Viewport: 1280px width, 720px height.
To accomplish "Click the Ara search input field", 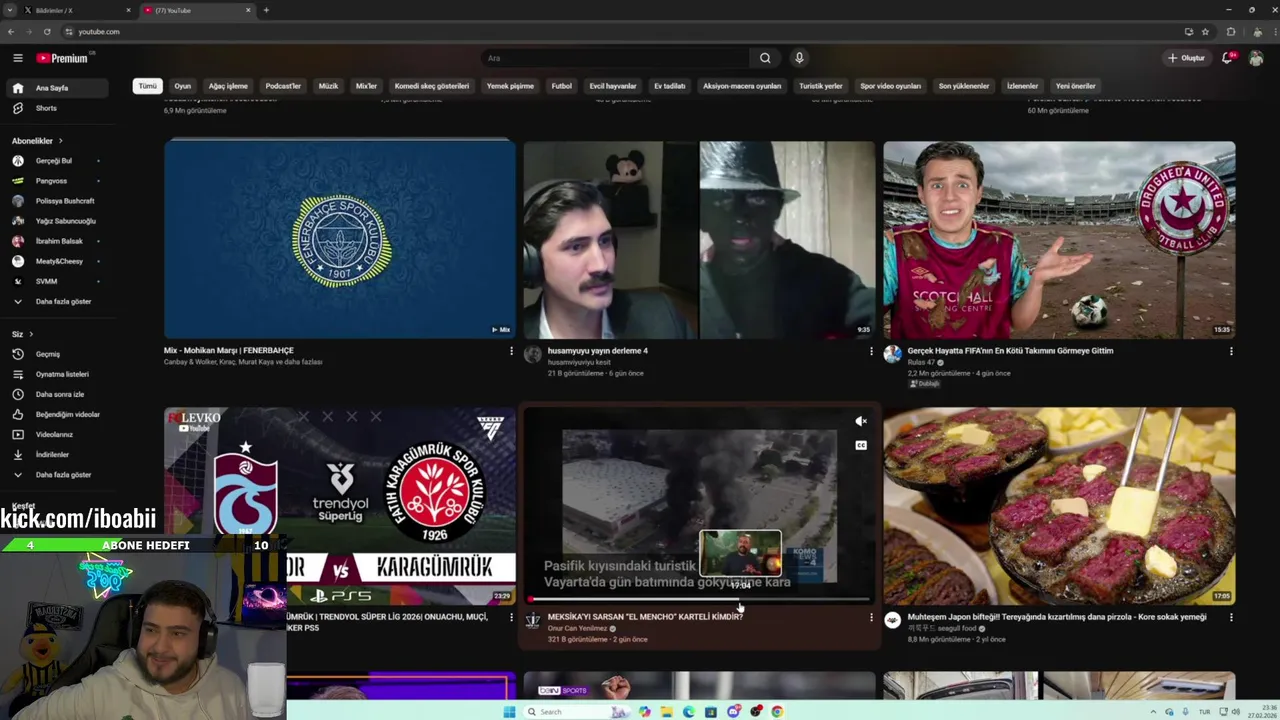I will click(615, 58).
